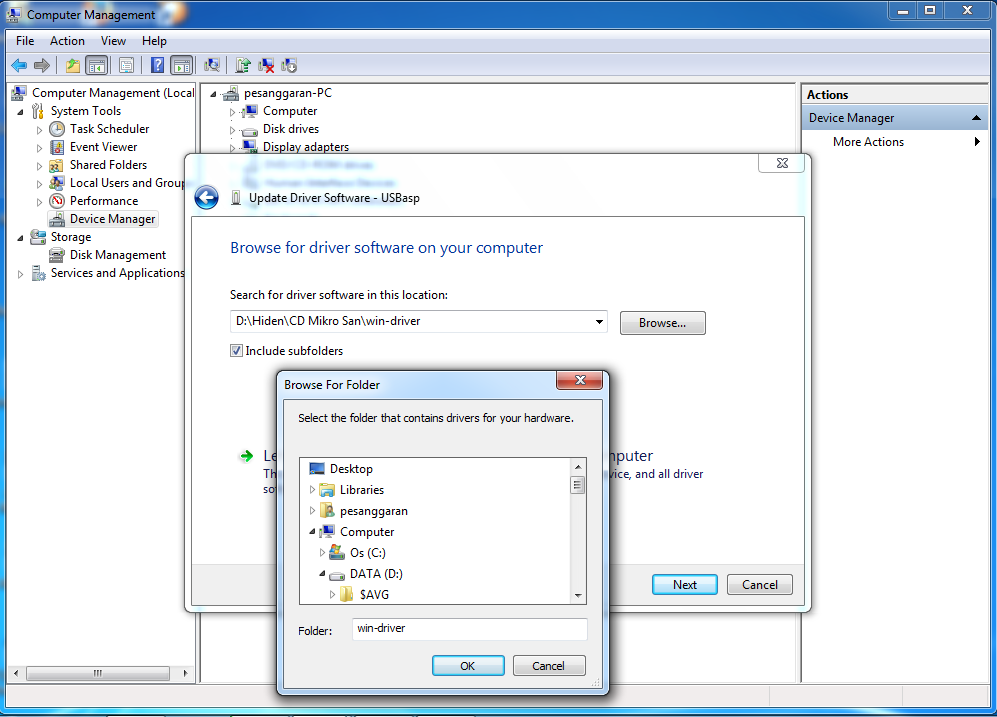Open the View menu
This screenshot has width=997, height=717.
[x=113, y=41]
